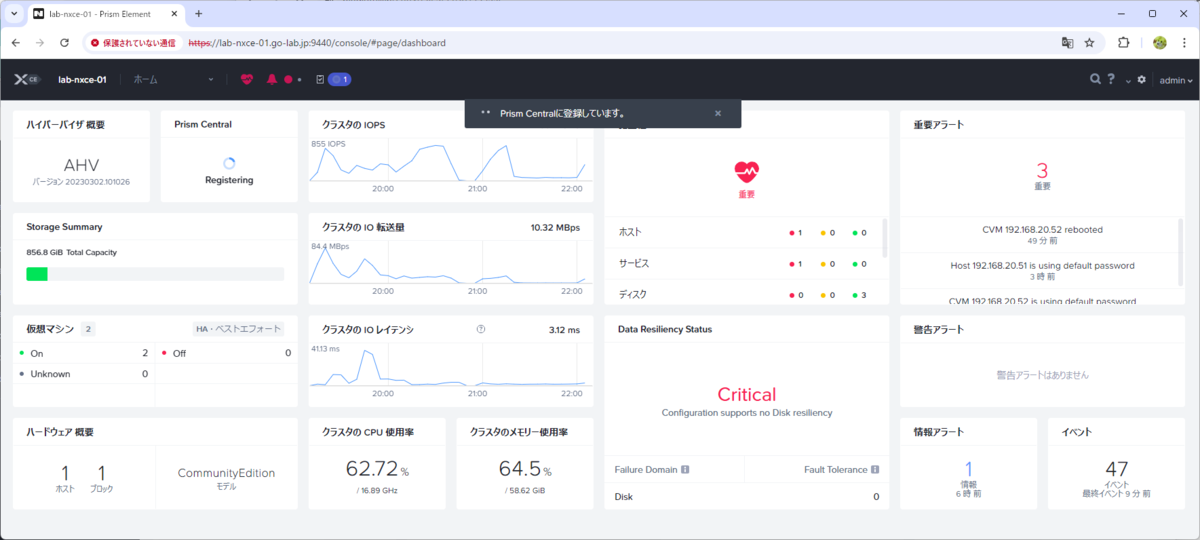1200x540 pixels.
Task: Expand the chevron beside the help icon
Action: click(1128, 80)
